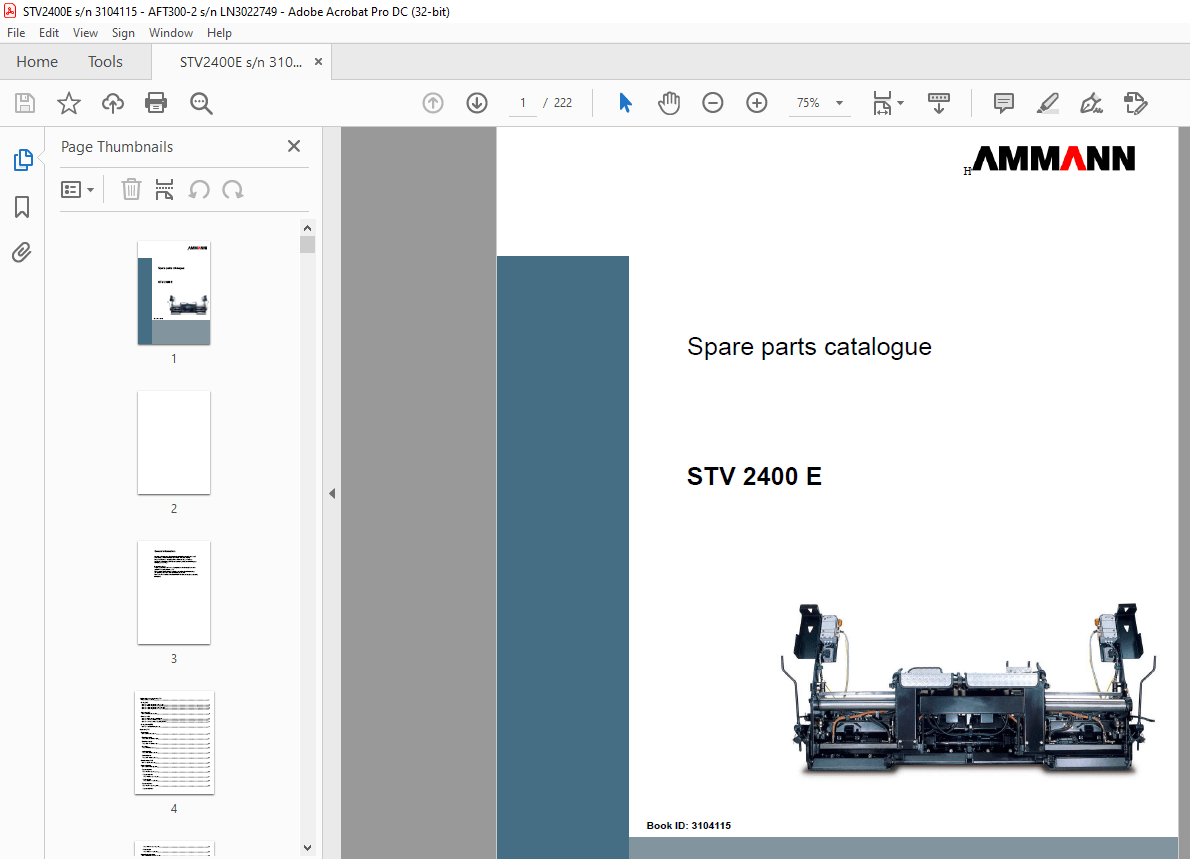Screen dimensions: 1190x859
Task: Open the Fill & Sign tool
Action: pos(1091,102)
